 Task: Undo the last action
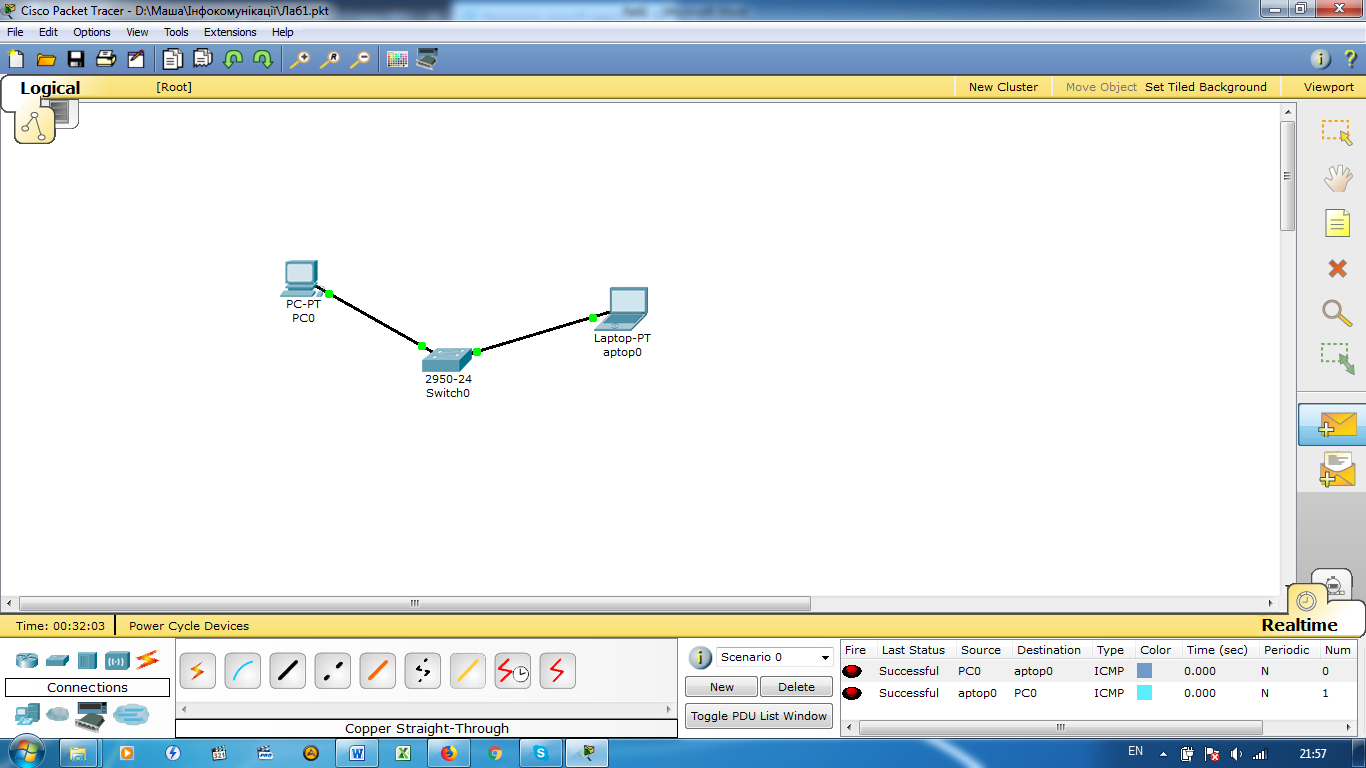coord(233,59)
